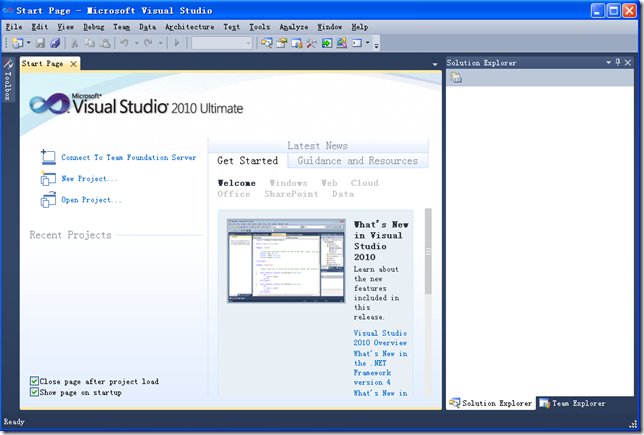Select the Web category
This screenshot has height=435, width=644.
click(x=329, y=183)
